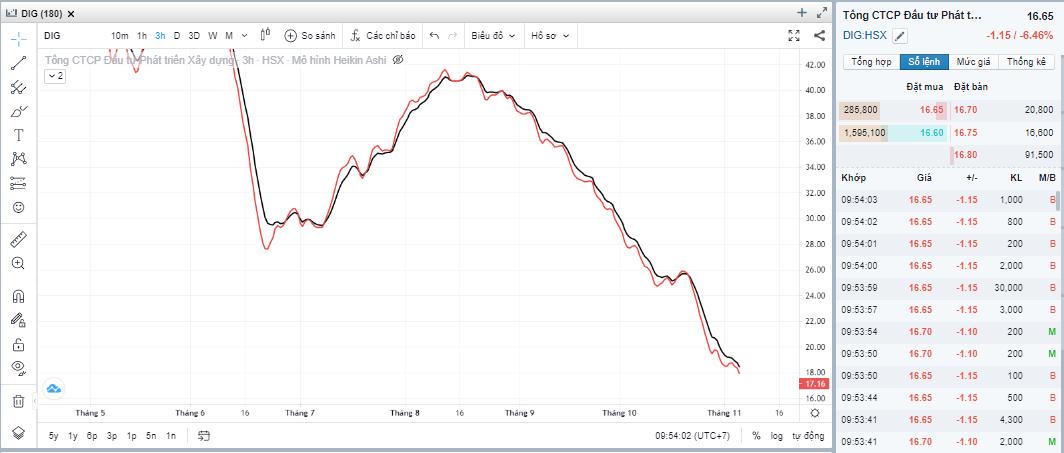Share the chart with share icon
Viewport: 1064px width, 453px height.
click(x=819, y=35)
